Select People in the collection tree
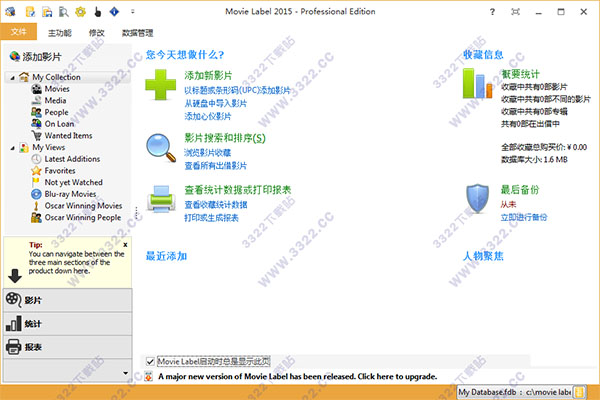600x400 pixels. point(56,112)
